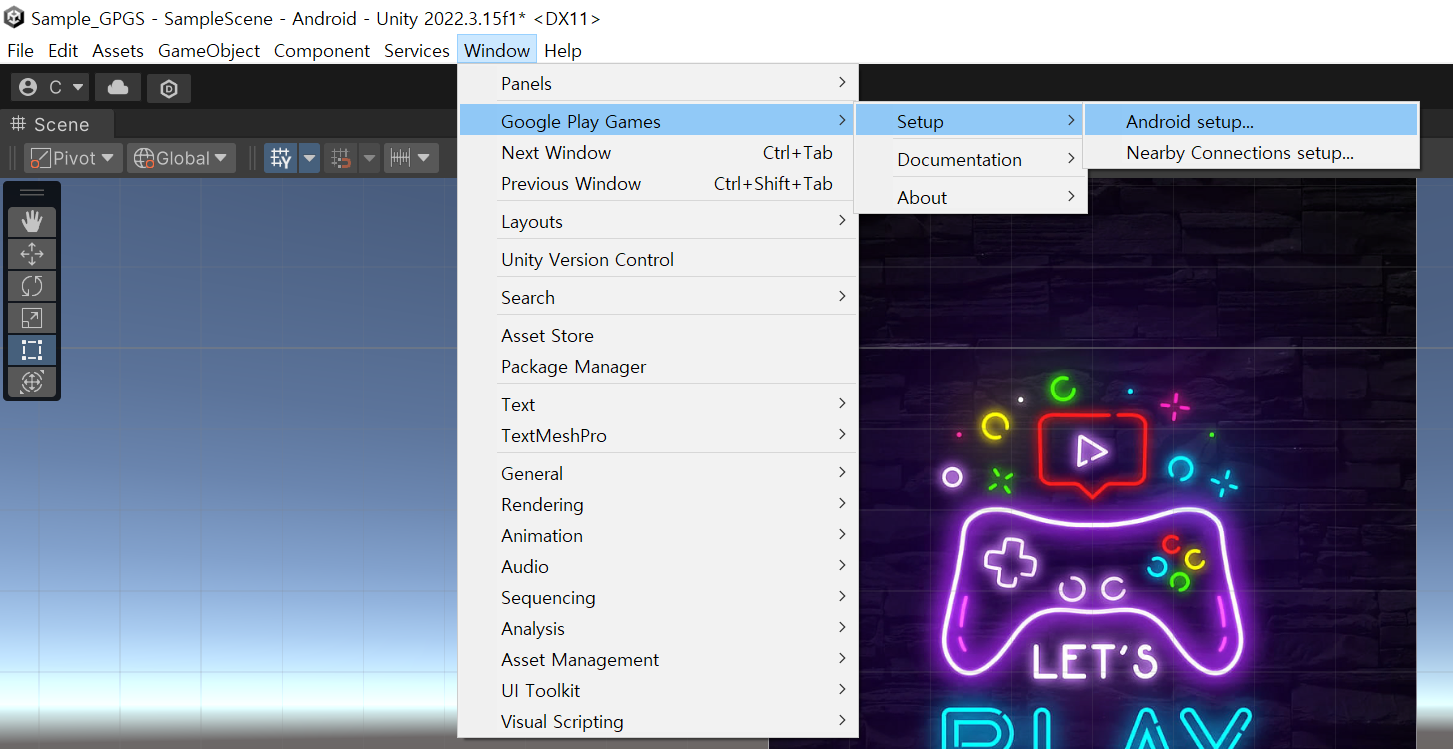Image resolution: width=1453 pixels, height=749 pixels.
Task: Open the cloud services icon
Action: click(118, 88)
